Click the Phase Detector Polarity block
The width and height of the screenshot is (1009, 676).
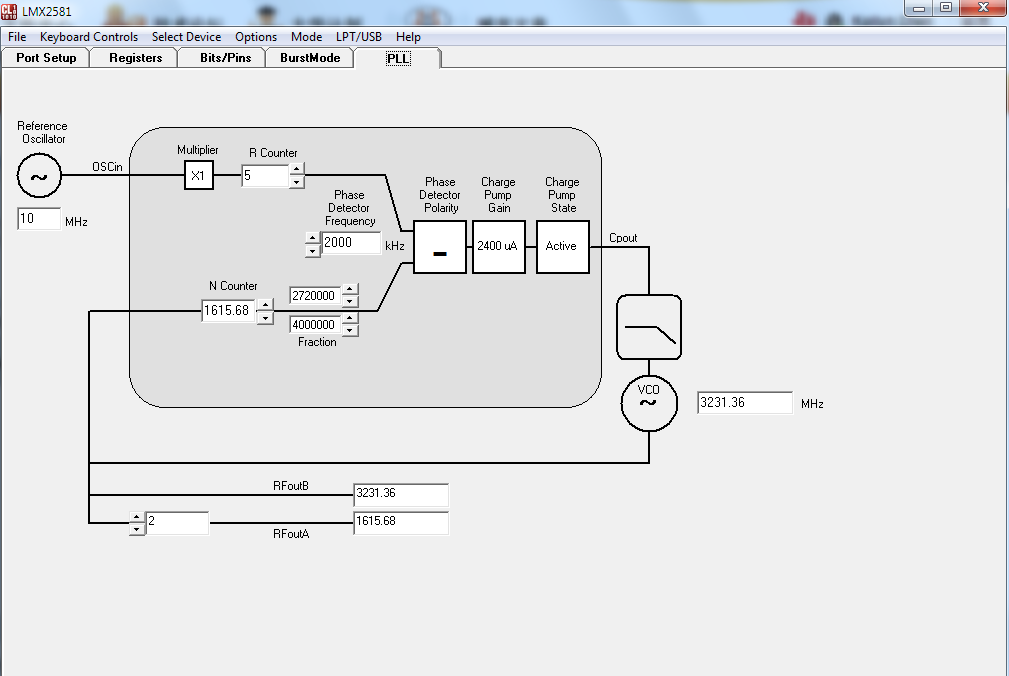(x=440, y=247)
